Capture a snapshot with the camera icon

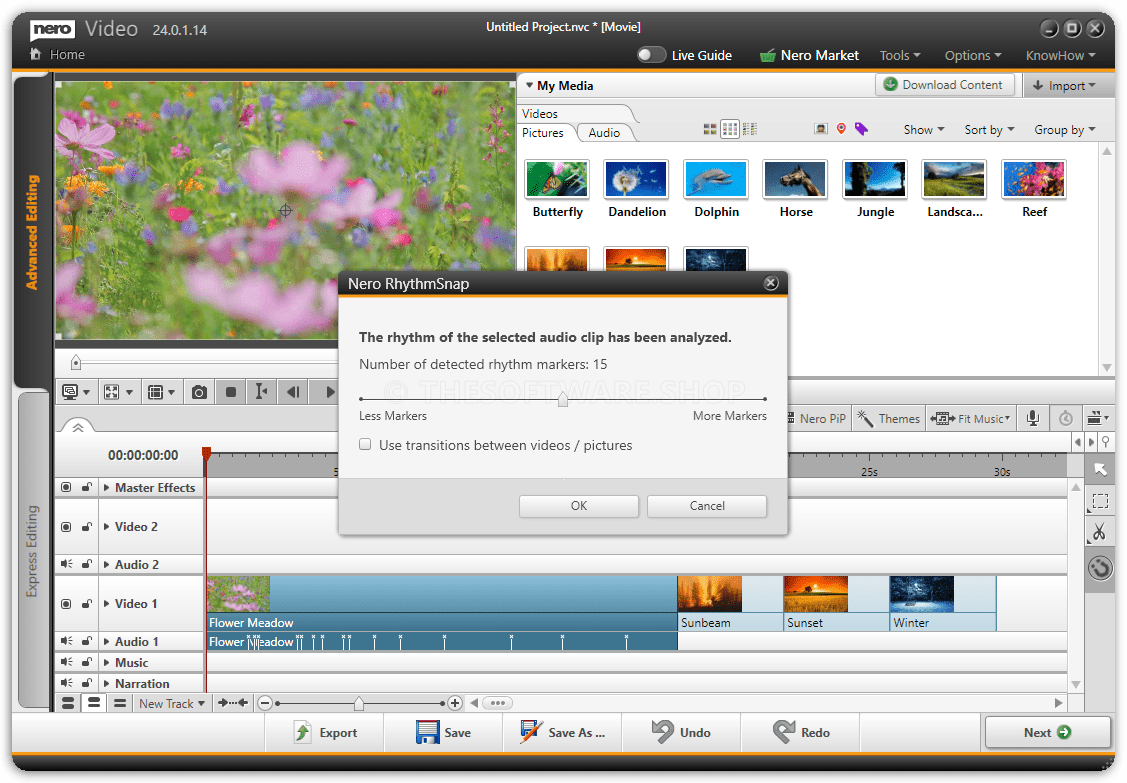199,392
